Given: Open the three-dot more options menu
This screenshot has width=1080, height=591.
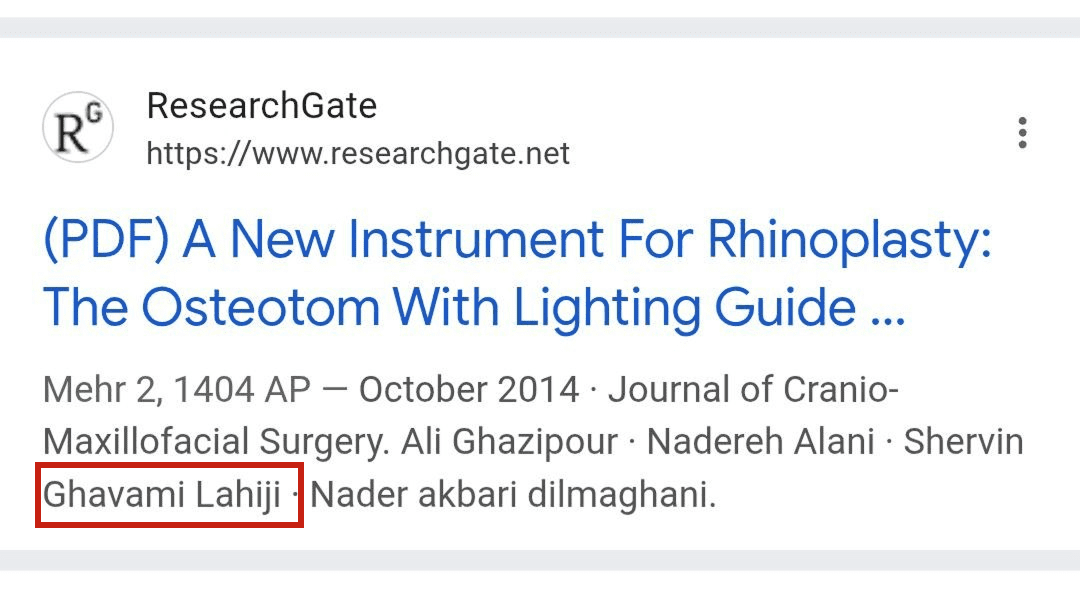Looking at the screenshot, I should (x=1021, y=132).
